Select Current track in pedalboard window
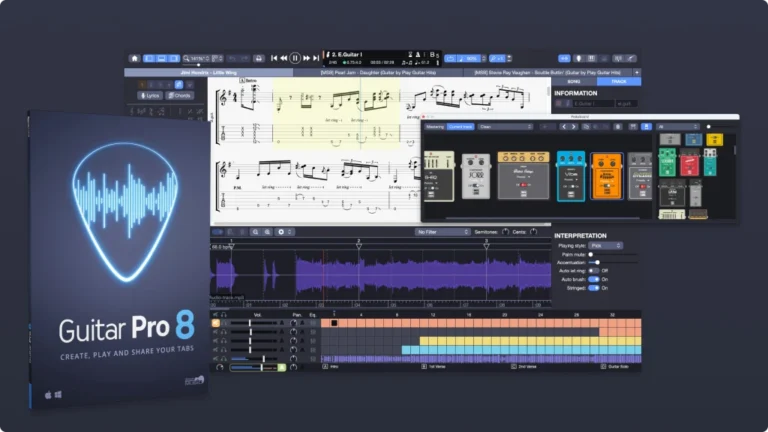The height and width of the screenshot is (432, 768). tap(460, 127)
